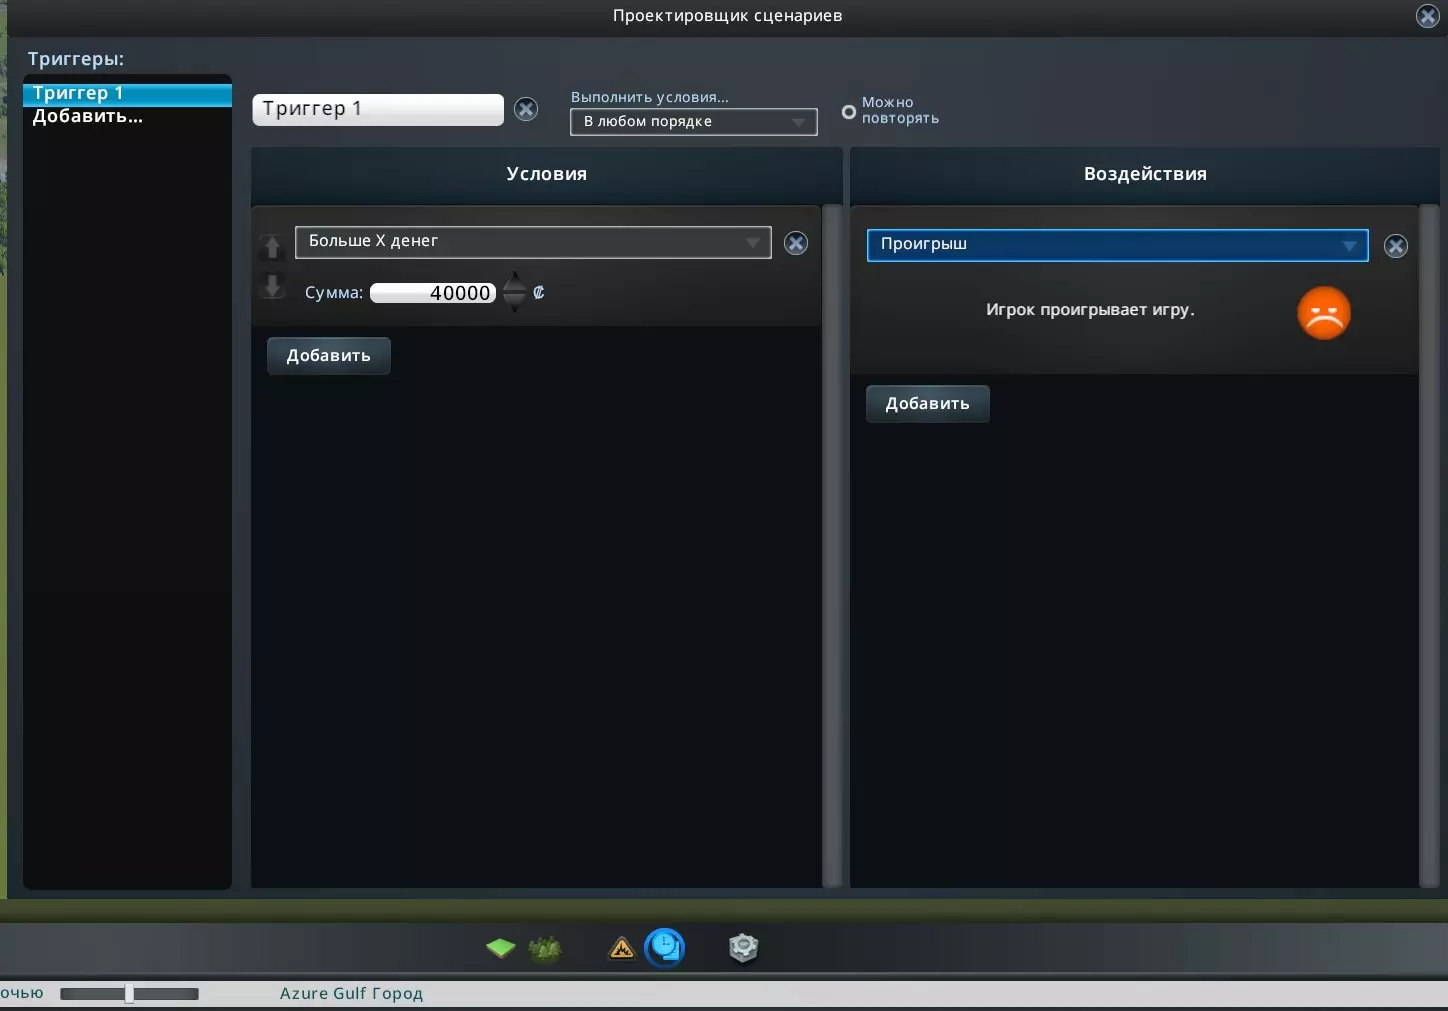Open the gear settings icon in toolbar
The height and width of the screenshot is (1011, 1448).
744,947
